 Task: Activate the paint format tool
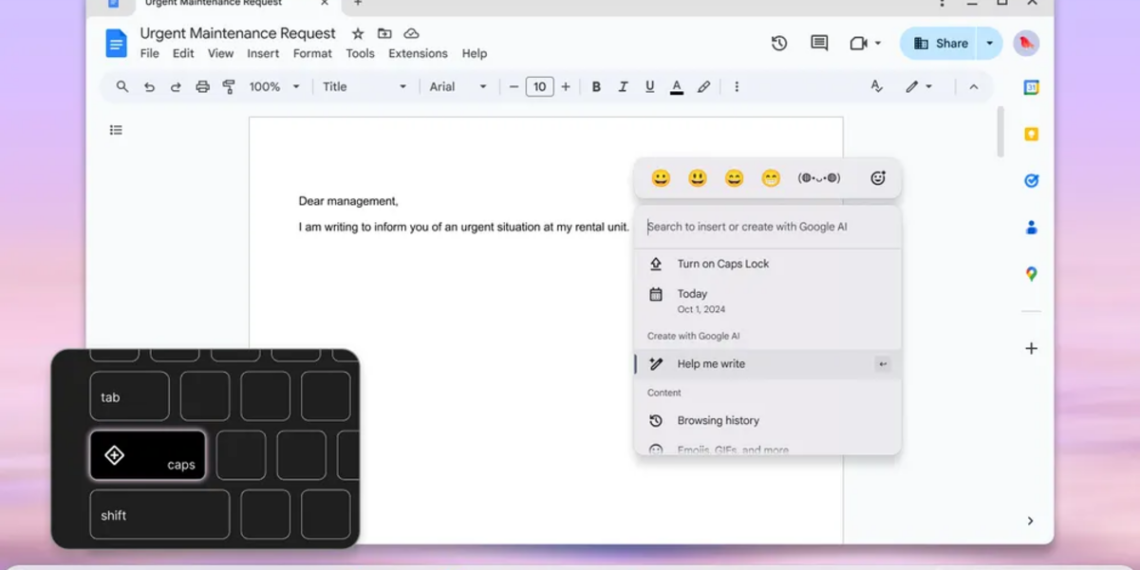pos(228,87)
